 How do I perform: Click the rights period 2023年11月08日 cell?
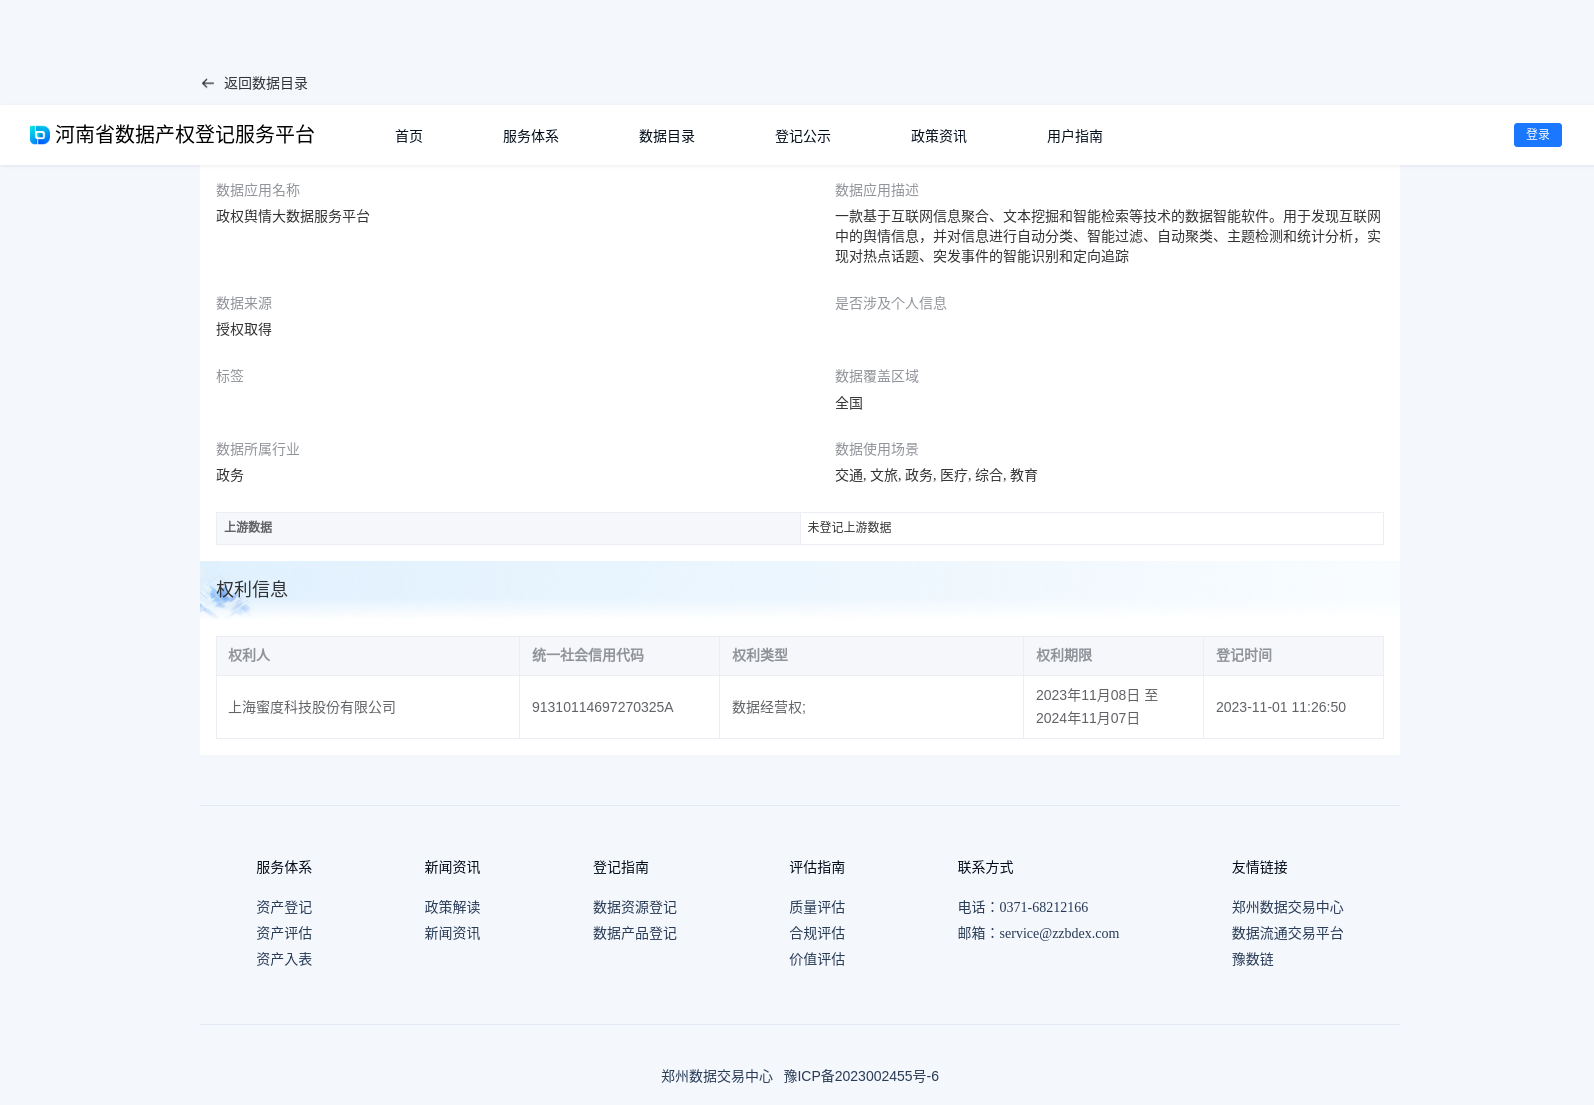1113,707
